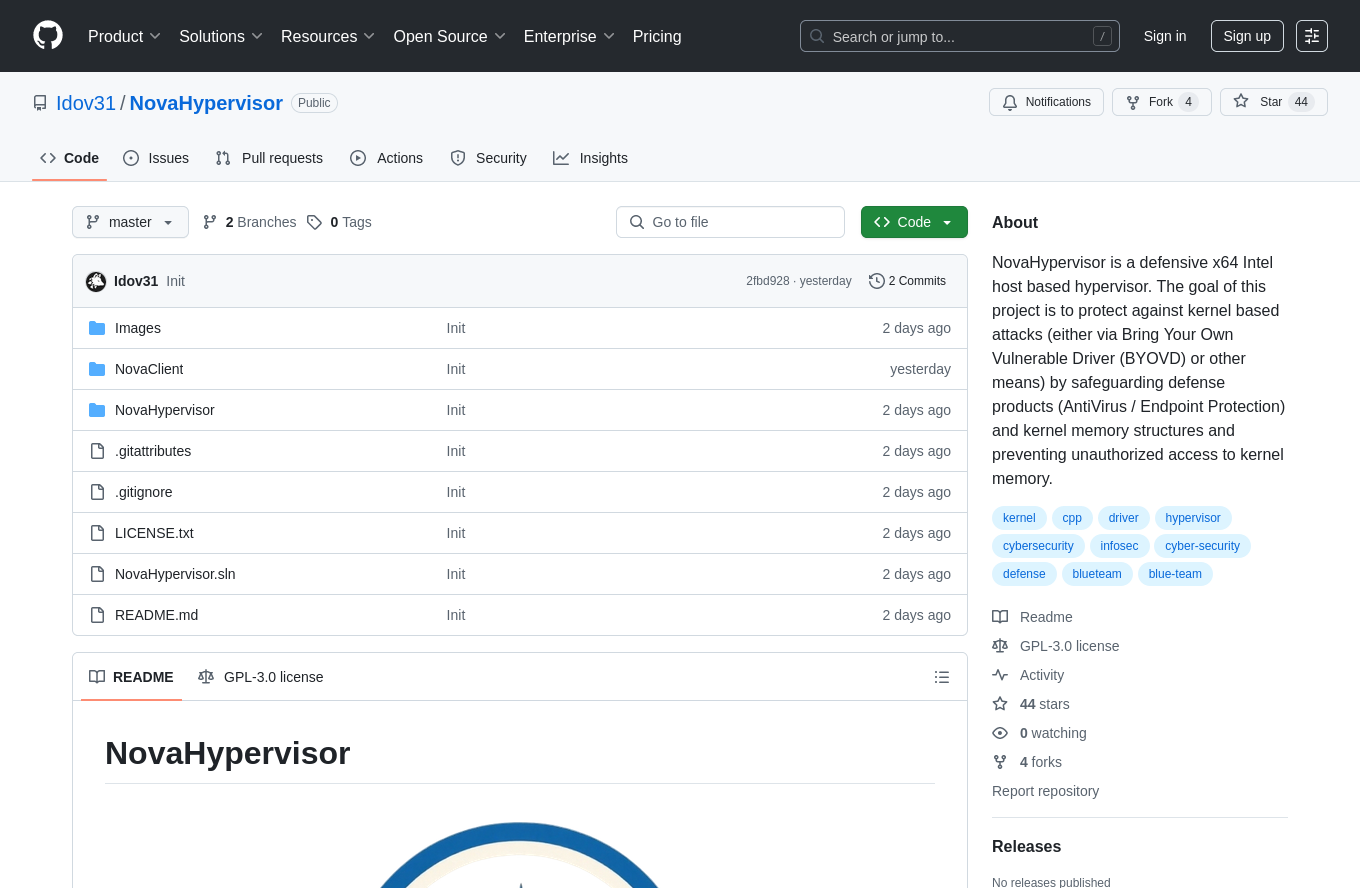
Task: Click the NovaHypervisor.sln file icon
Action: [x=97, y=574]
